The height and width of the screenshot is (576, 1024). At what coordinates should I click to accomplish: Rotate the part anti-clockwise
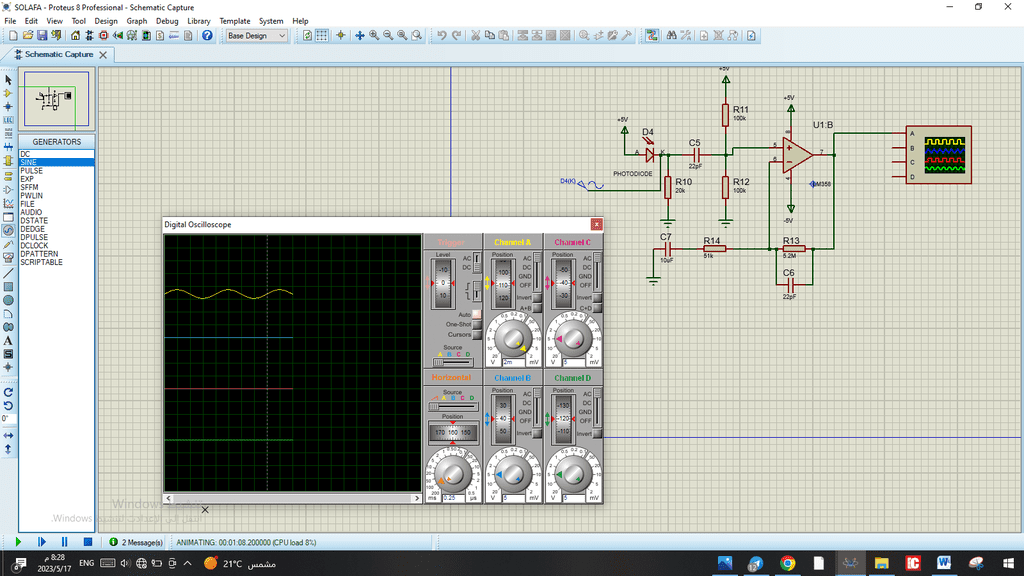8,406
